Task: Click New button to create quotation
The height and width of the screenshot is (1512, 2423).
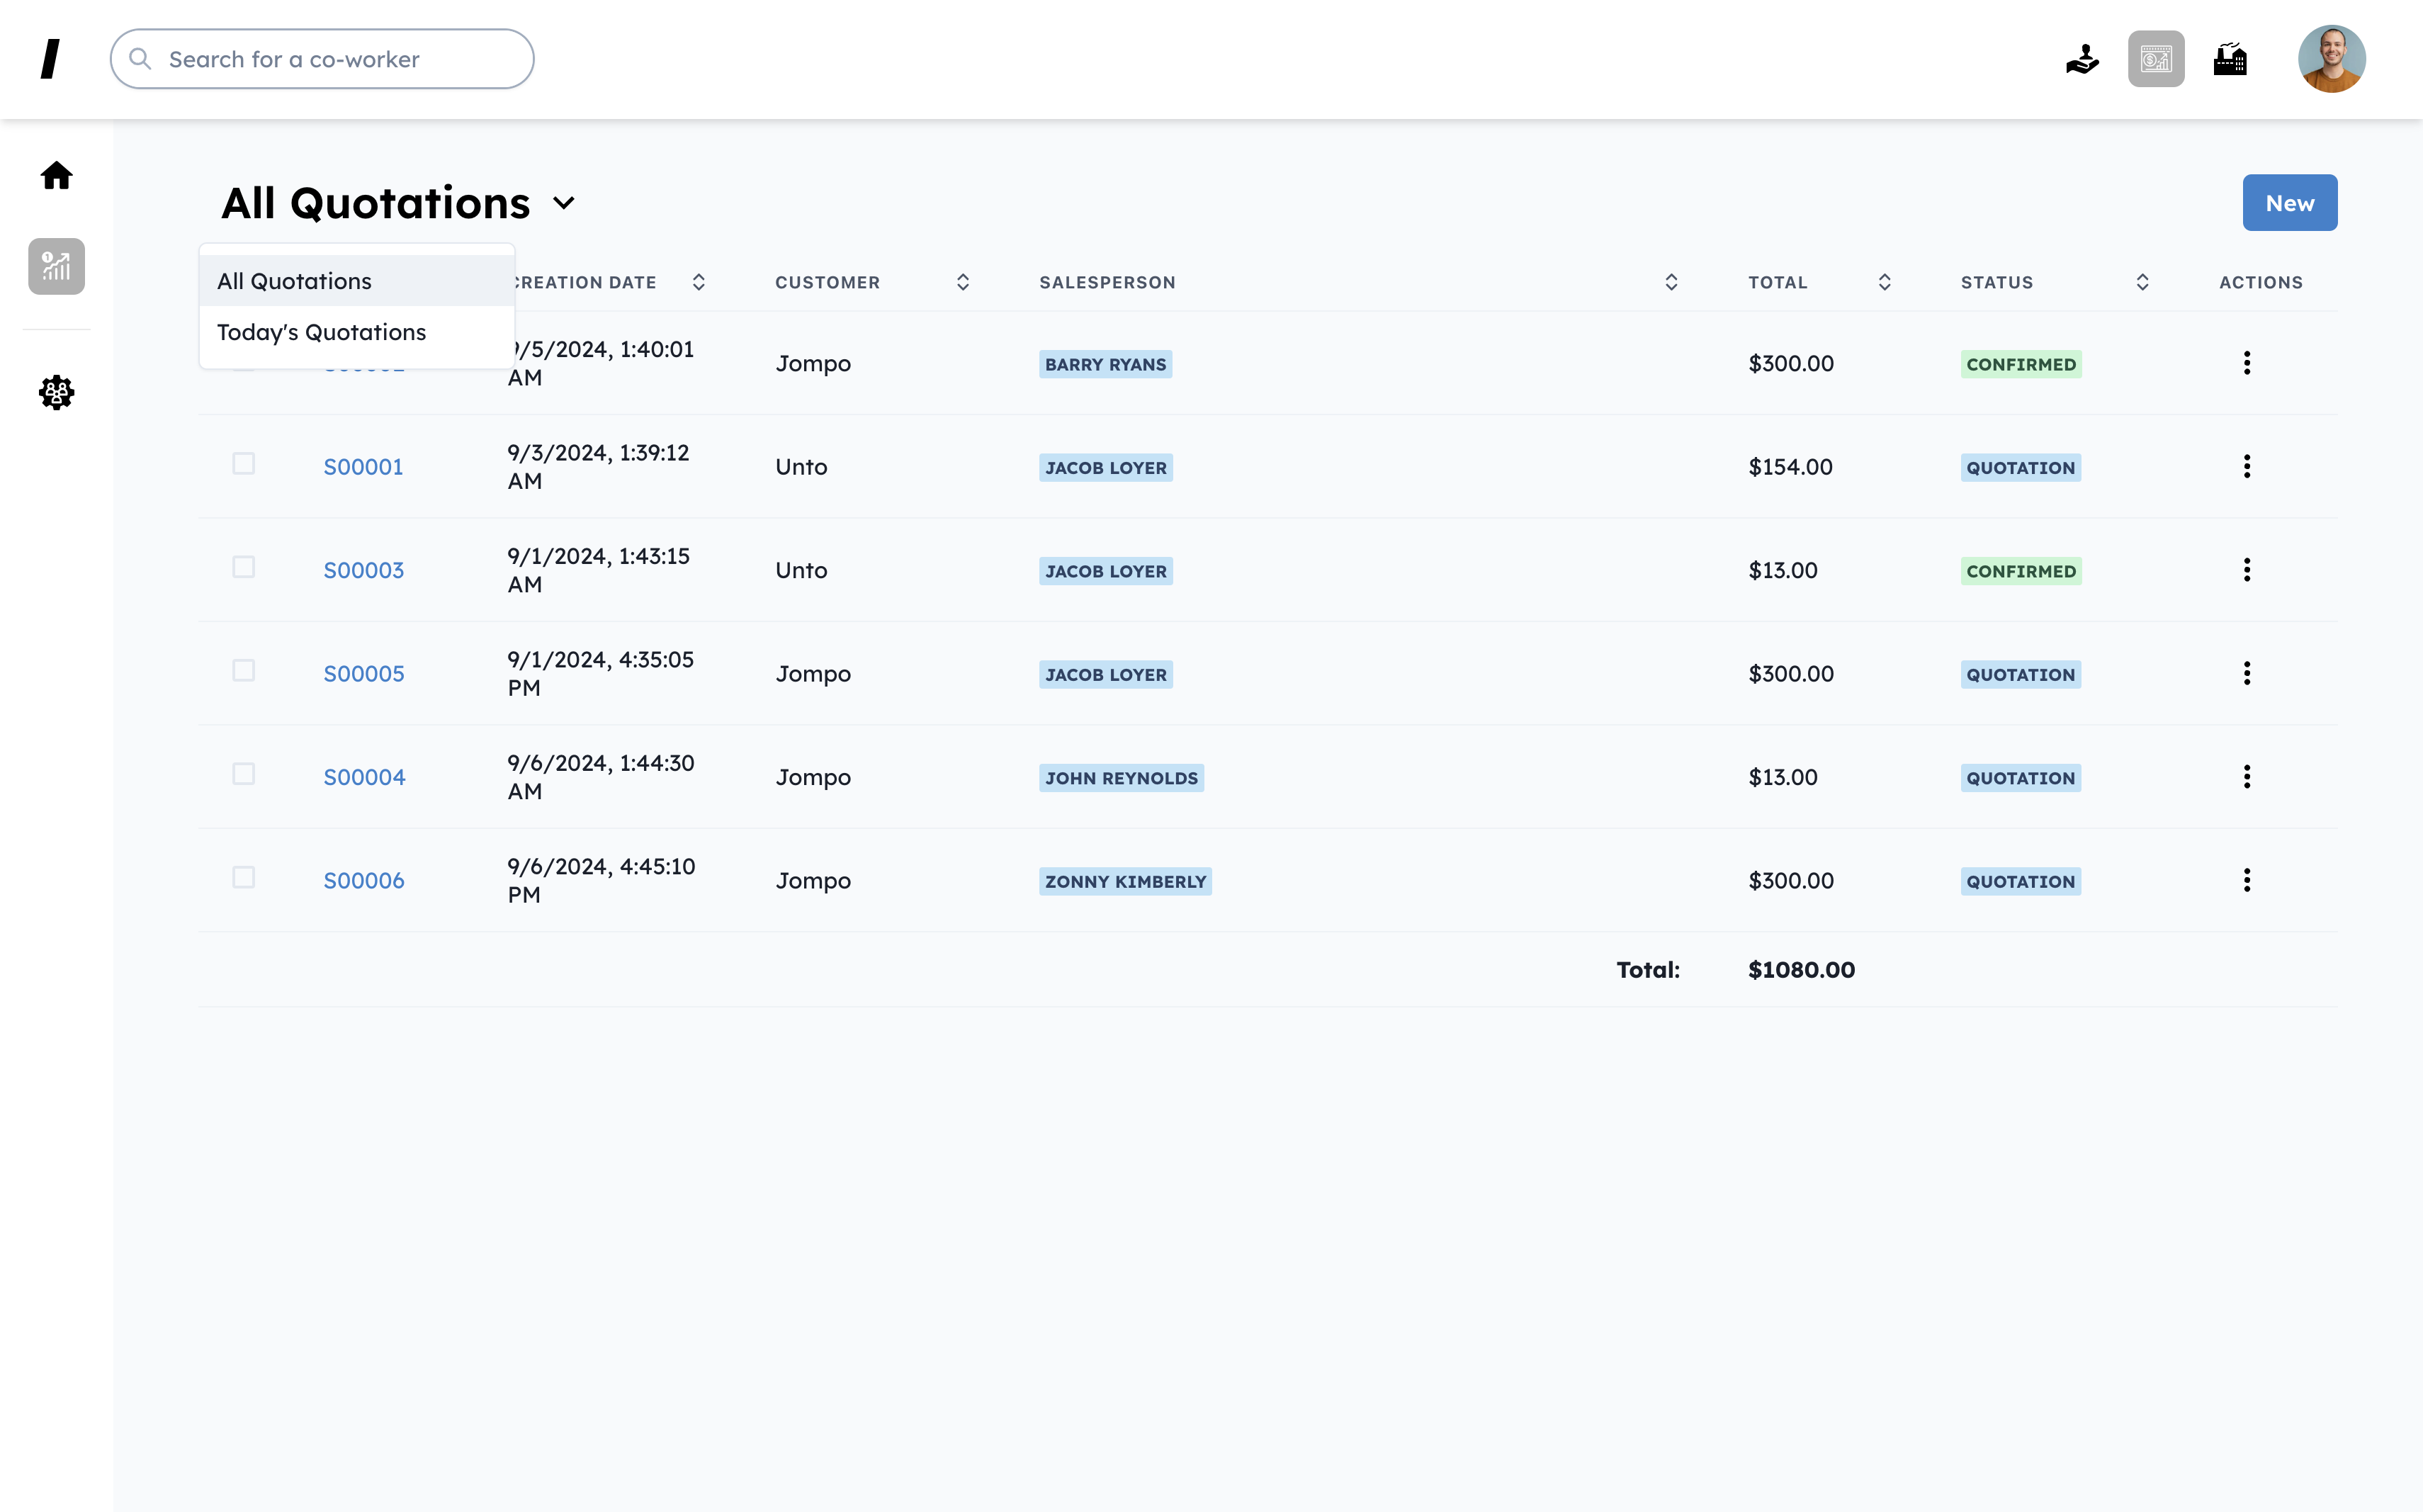Action: [x=2291, y=202]
